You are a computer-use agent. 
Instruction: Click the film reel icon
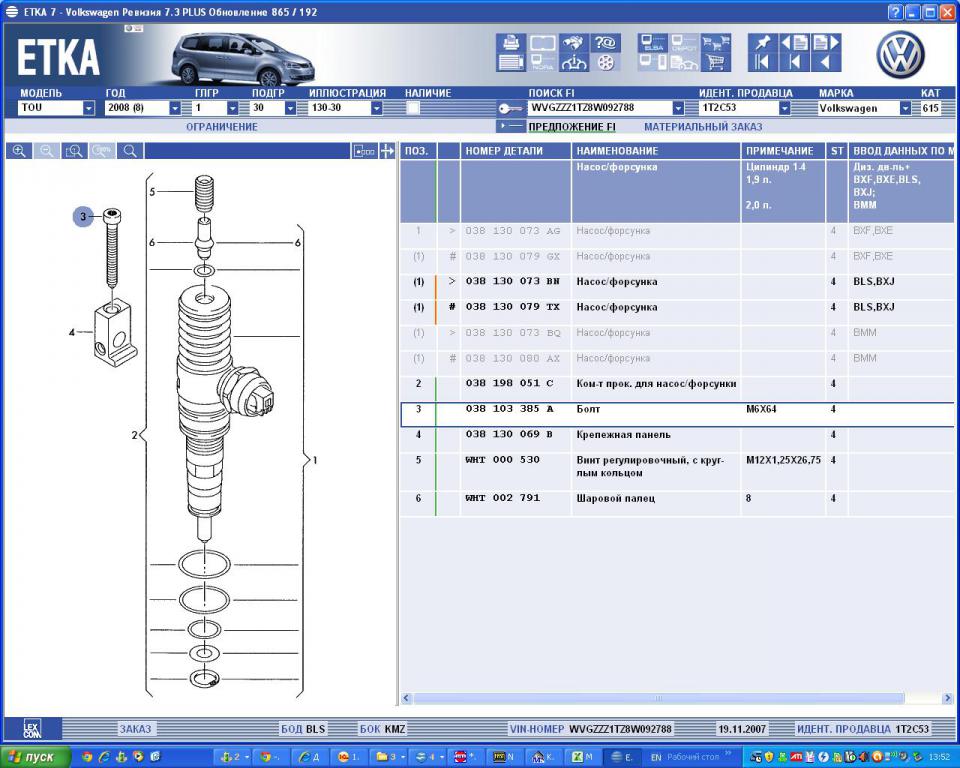click(x=605, y=62)
